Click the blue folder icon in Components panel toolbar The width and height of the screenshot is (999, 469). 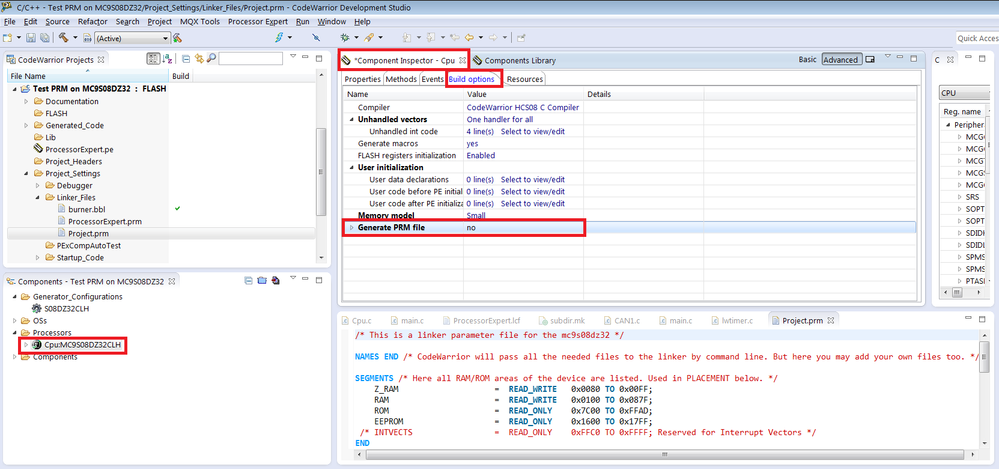(x=262, y=280)
